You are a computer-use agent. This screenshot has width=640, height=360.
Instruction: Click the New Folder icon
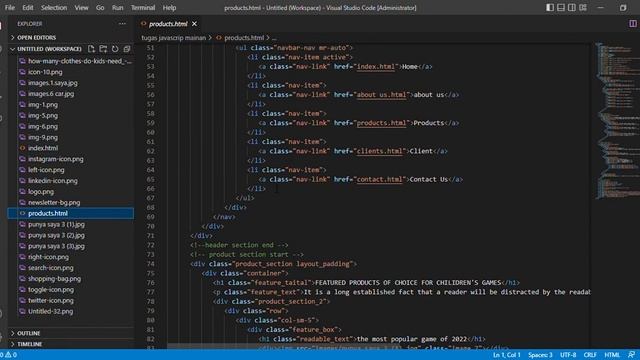click(103, 49)
